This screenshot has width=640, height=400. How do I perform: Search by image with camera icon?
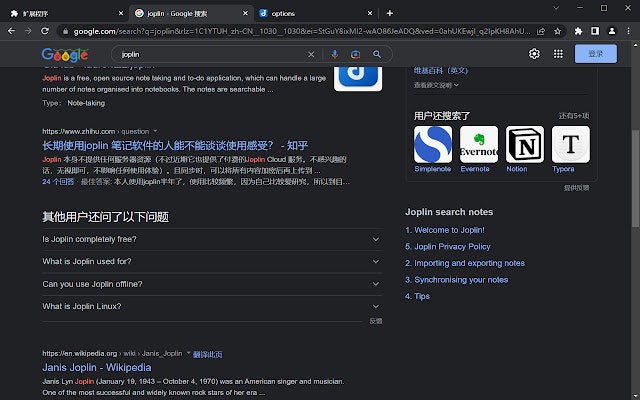356,54
